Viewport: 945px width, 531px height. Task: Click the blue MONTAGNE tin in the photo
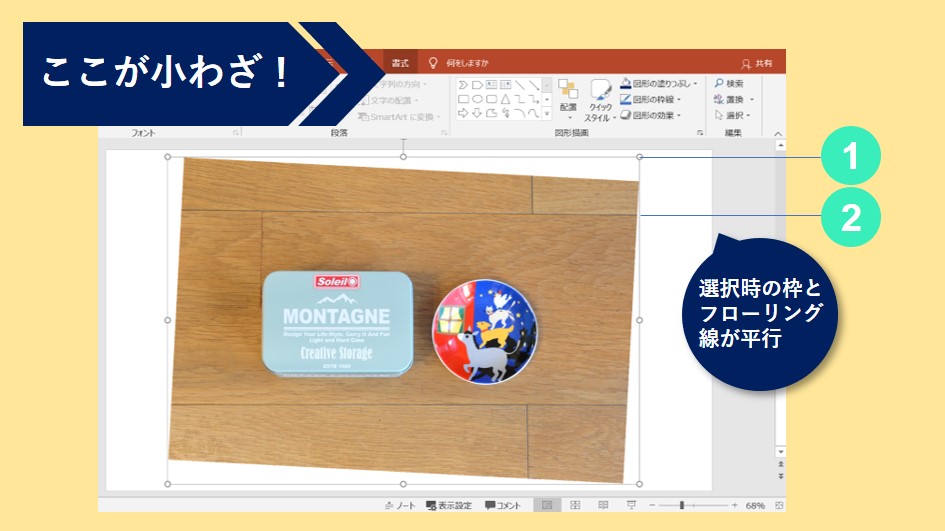(x=338, y=324)
